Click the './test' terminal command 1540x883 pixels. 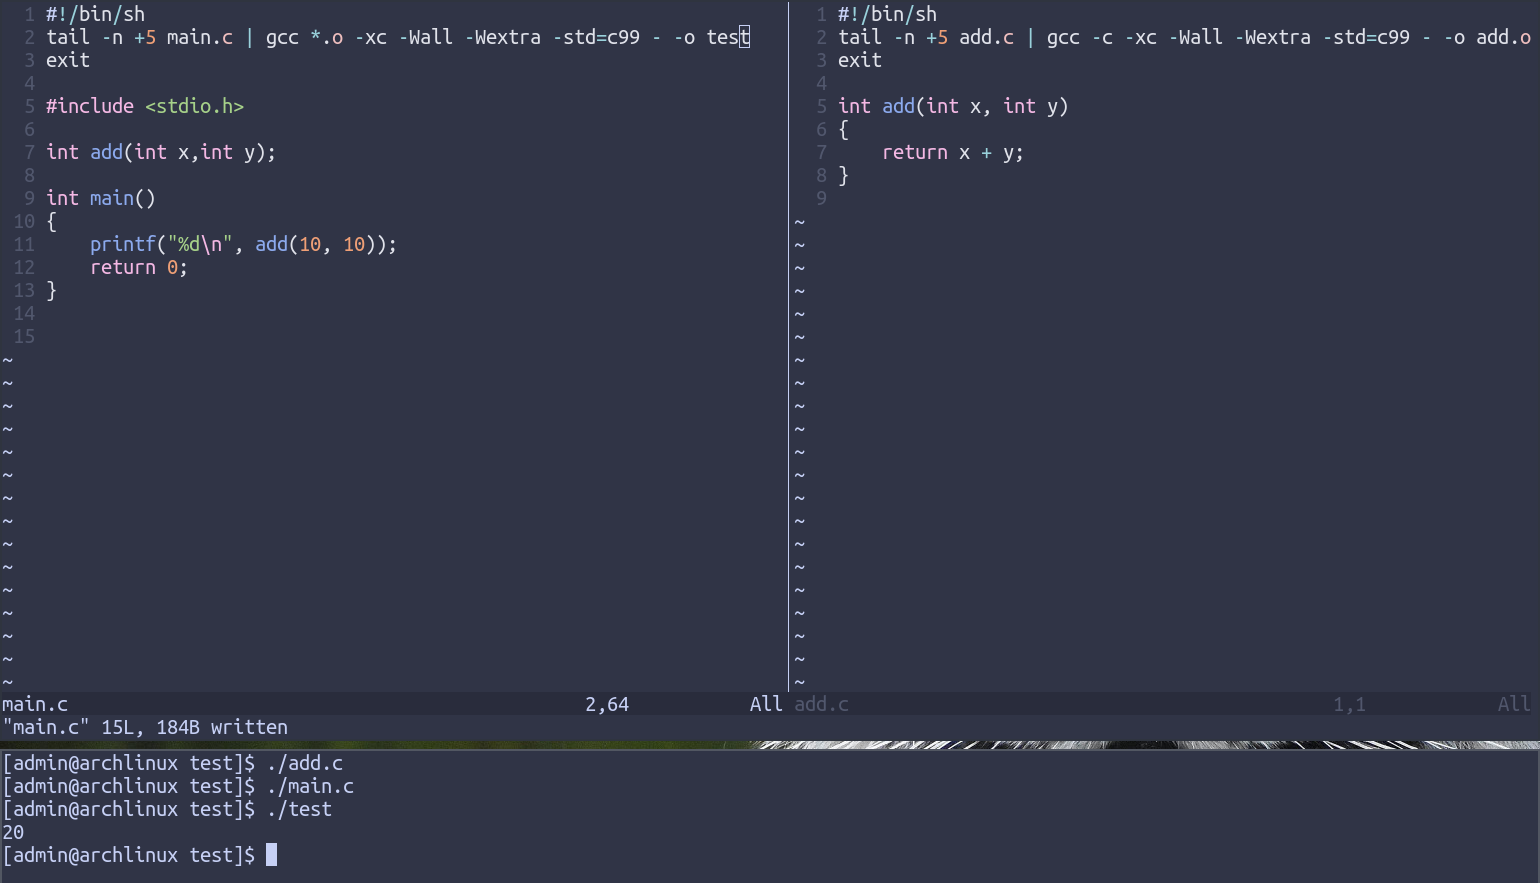(300, 809)
